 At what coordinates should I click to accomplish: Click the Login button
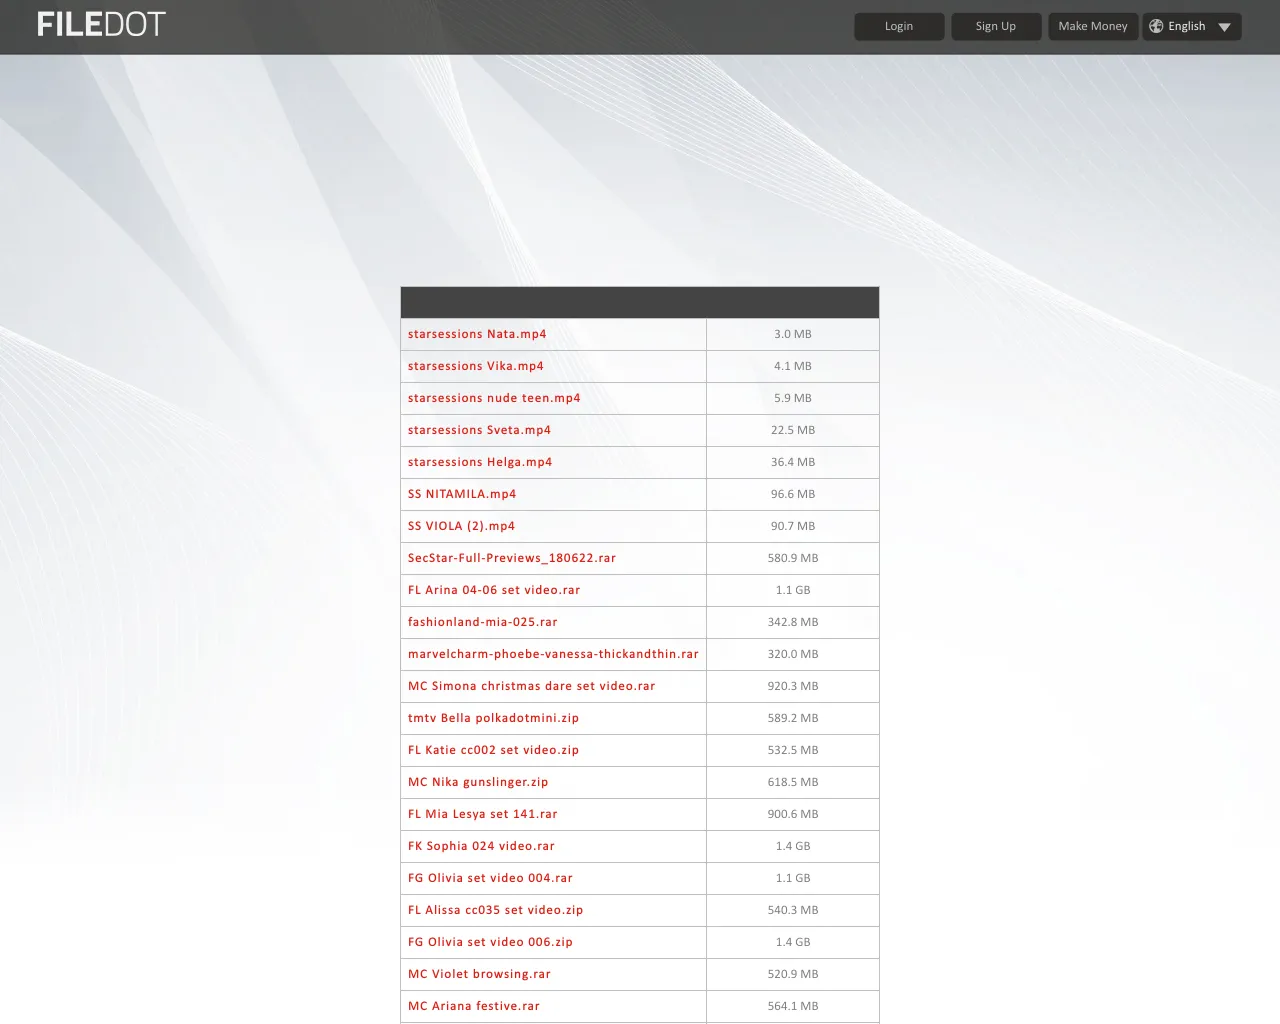tap(899, 26)
